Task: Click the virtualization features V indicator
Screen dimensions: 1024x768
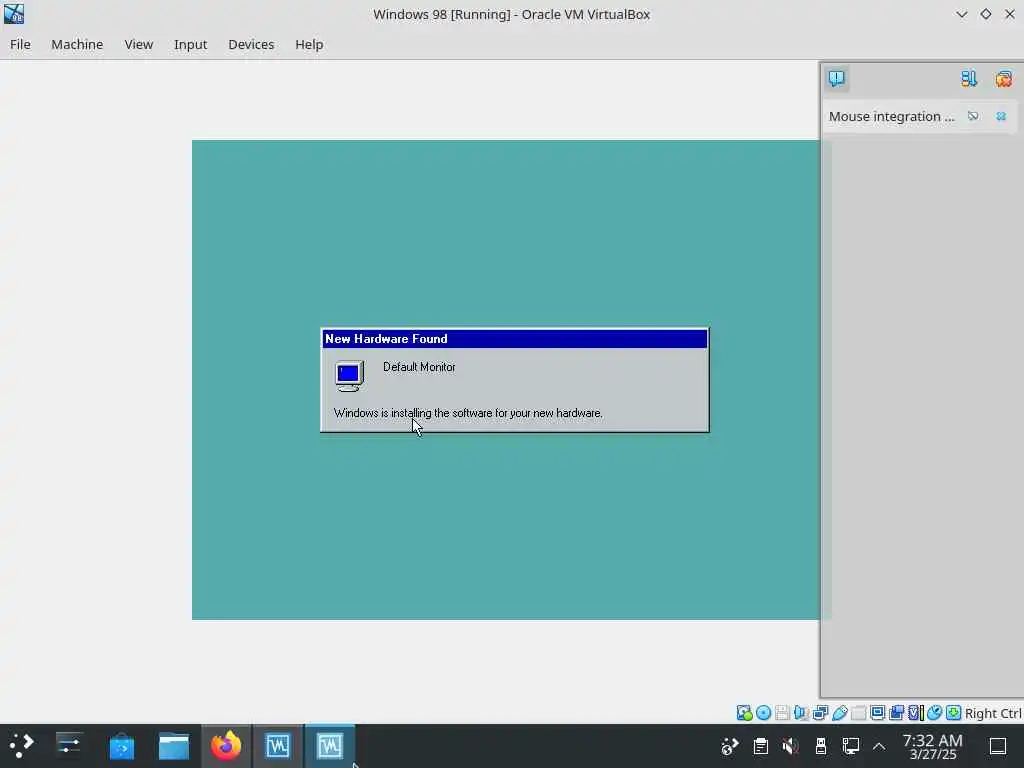Action: click(x=915, y=713)
